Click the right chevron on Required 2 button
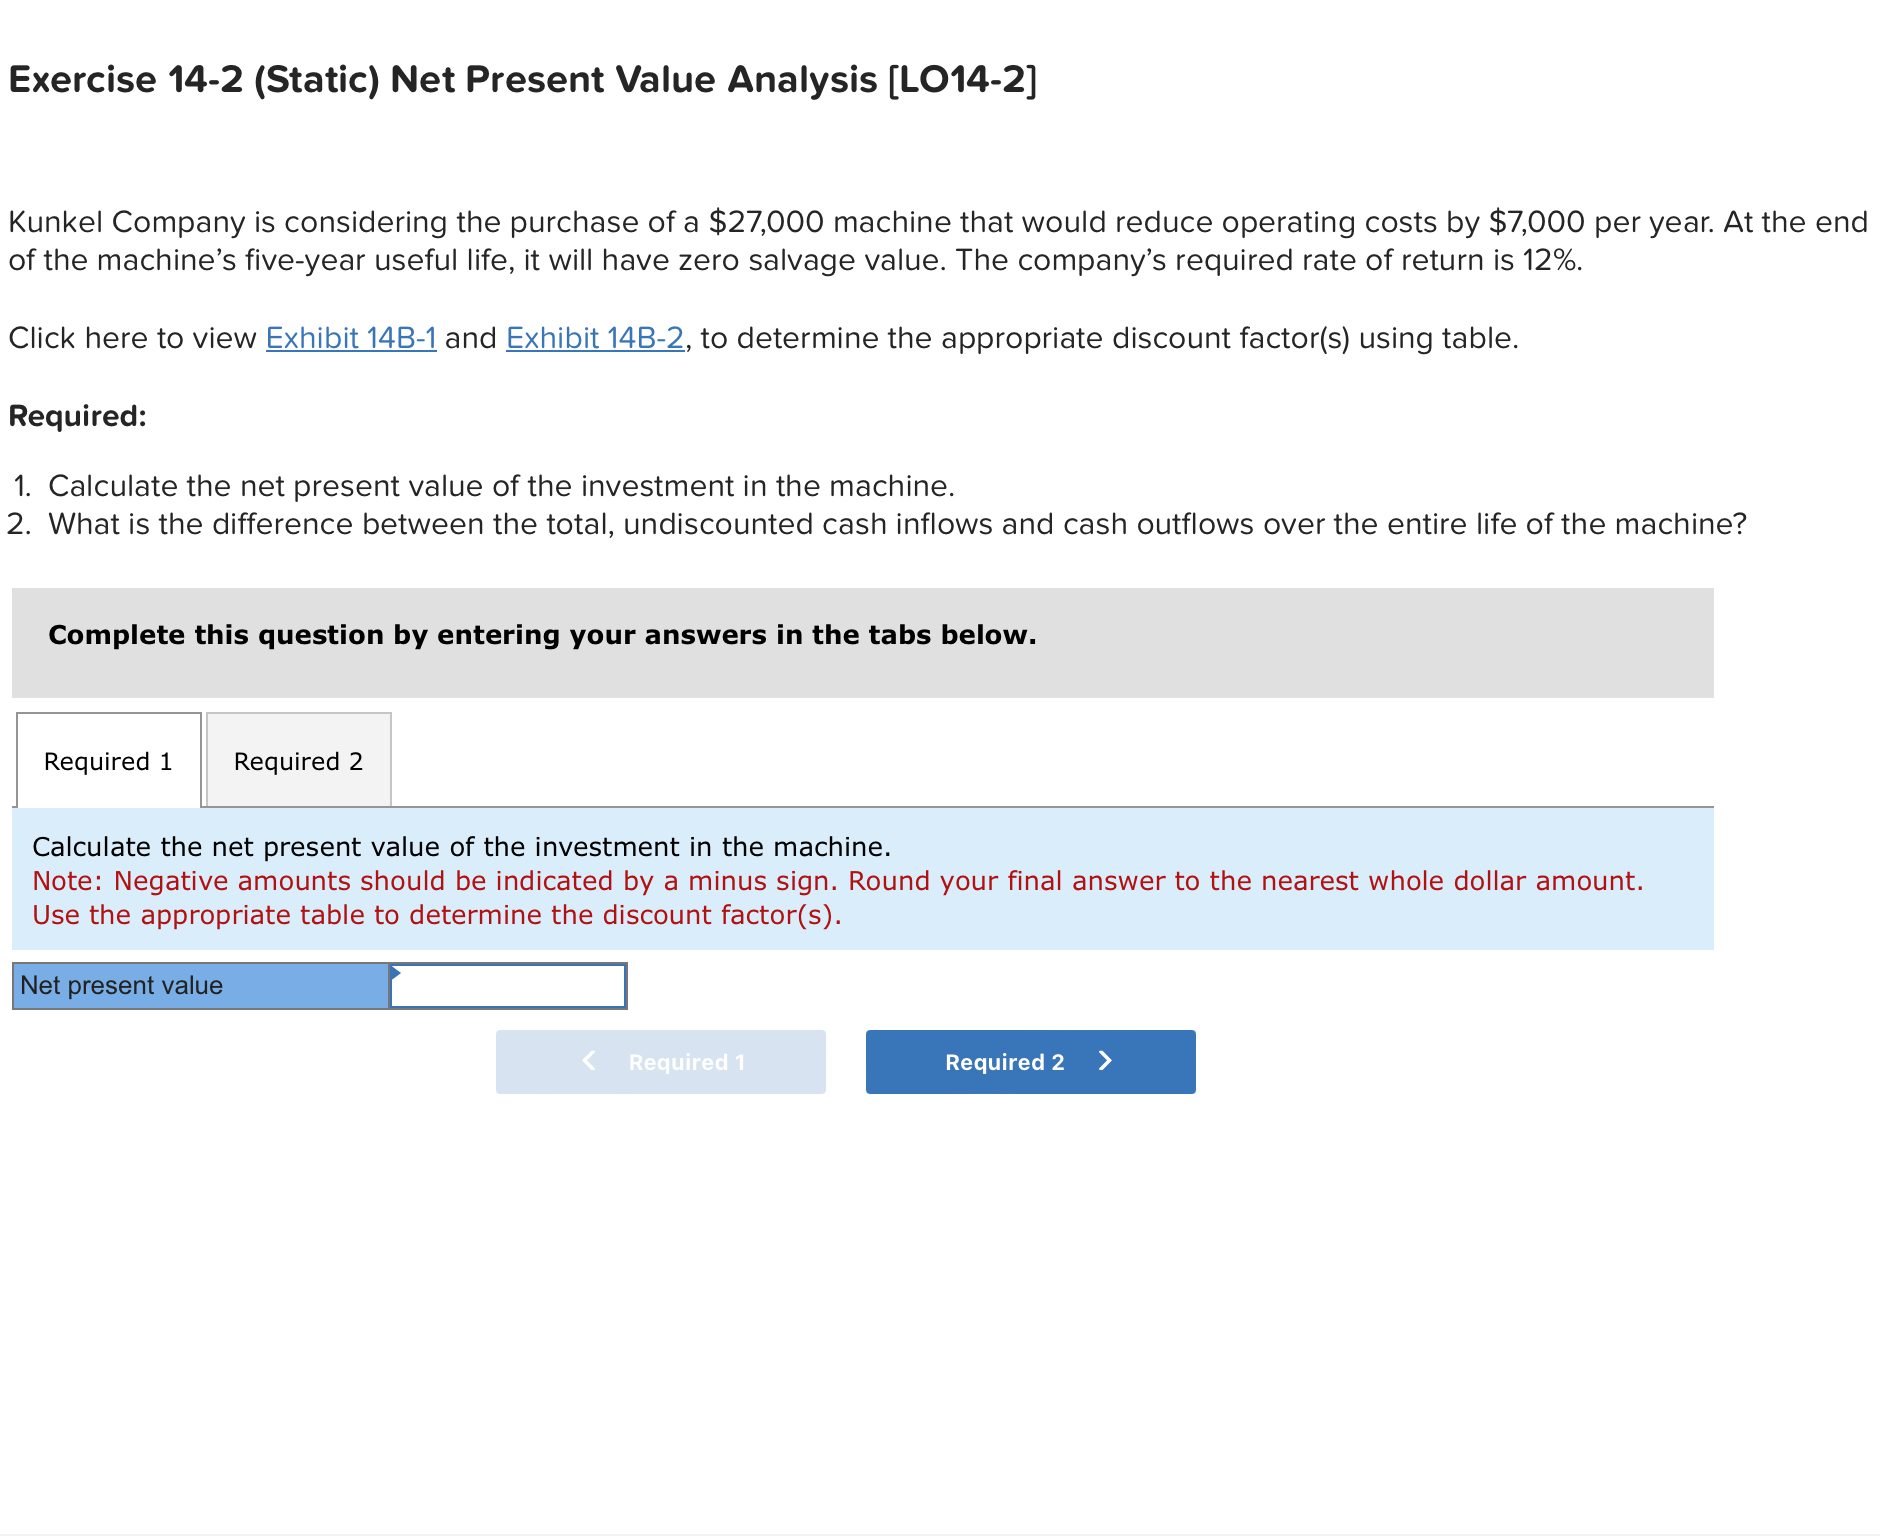The image size is (1880, 1538). click(1104, 1060)
